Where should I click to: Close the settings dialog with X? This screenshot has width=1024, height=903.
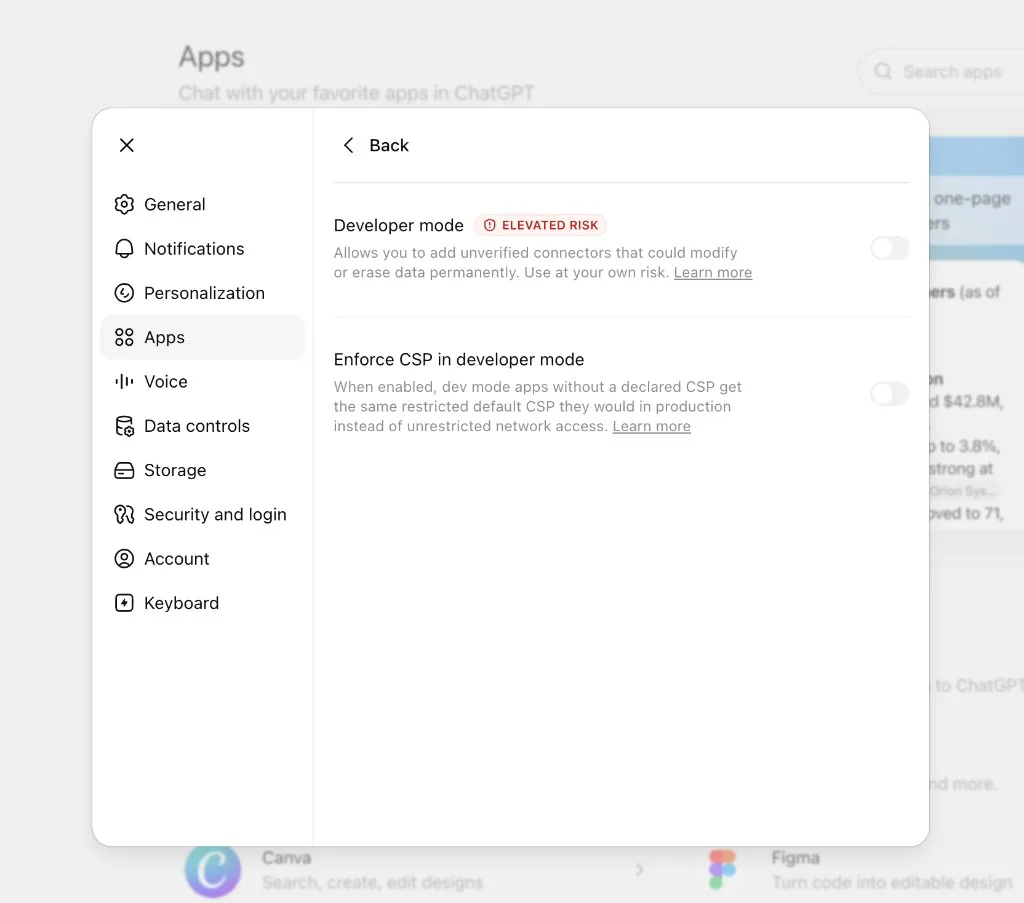pyautogui.click(x=127, y=145)
